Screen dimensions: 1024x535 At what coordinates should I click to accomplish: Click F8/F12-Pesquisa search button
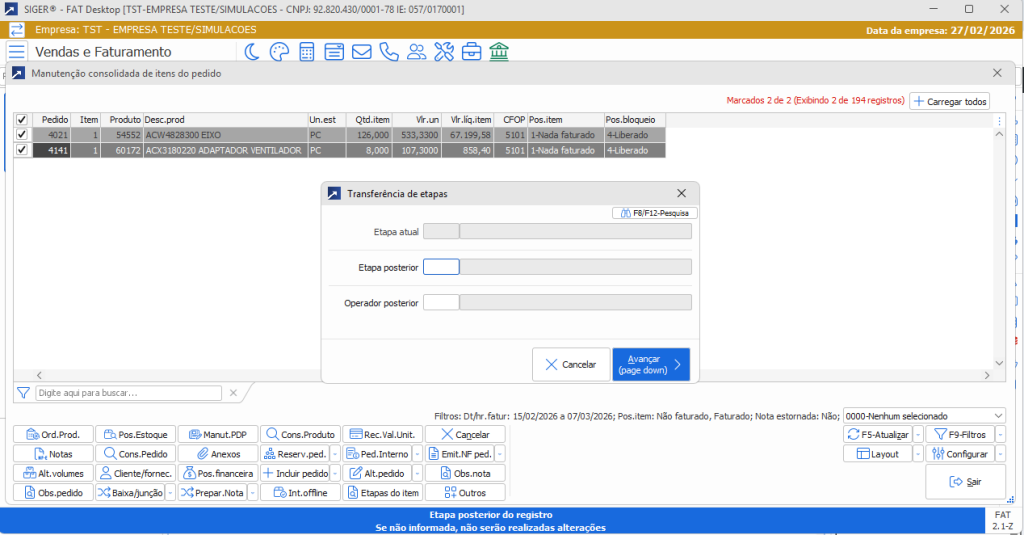pos(655,213)
